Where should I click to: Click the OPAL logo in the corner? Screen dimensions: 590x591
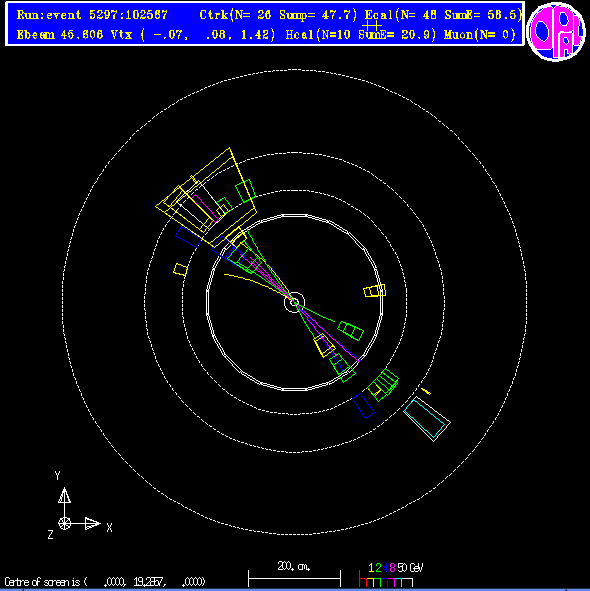click(x=556, y=32)
